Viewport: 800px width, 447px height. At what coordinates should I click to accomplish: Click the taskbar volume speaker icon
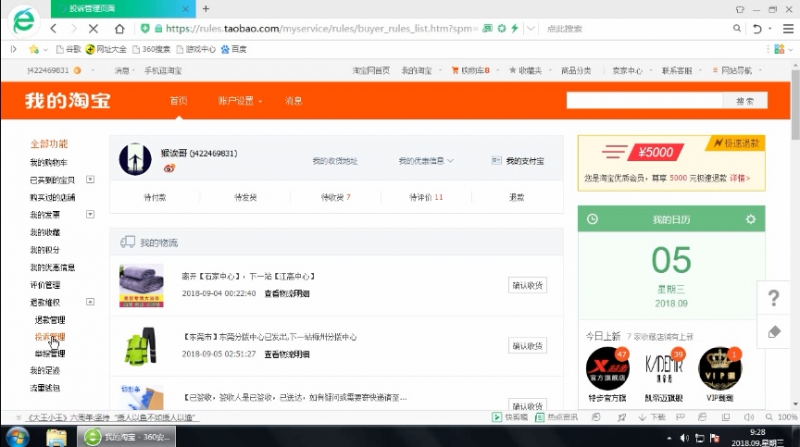pyautogui.click(x=685, y=438)
